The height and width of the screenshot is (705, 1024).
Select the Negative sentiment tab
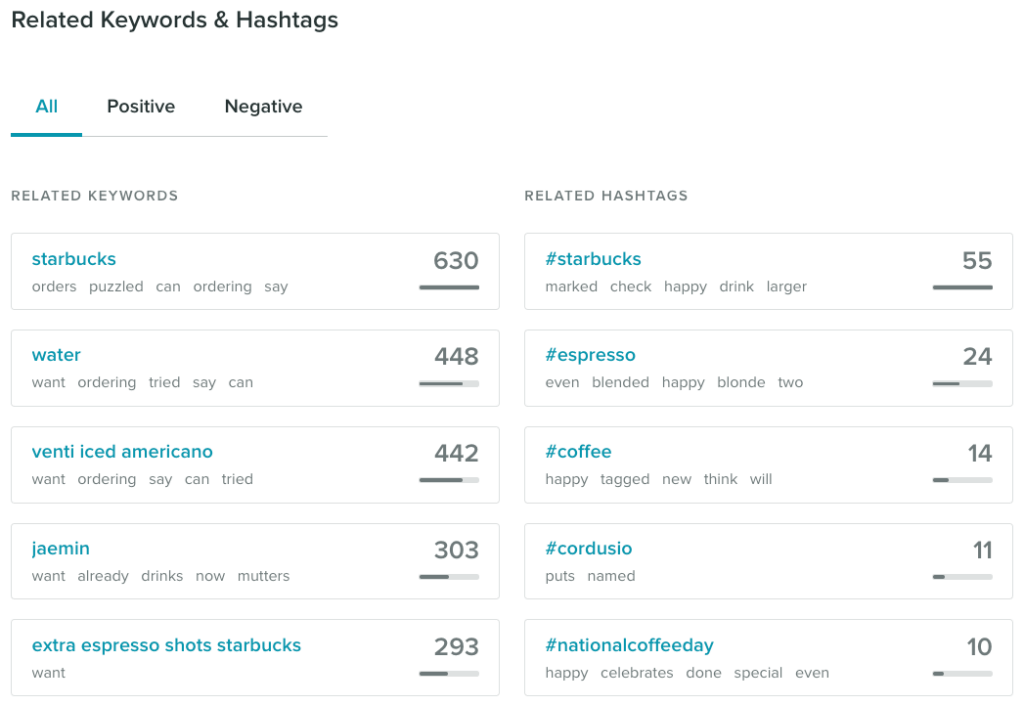pyautogui.click(x=263, y=106)
